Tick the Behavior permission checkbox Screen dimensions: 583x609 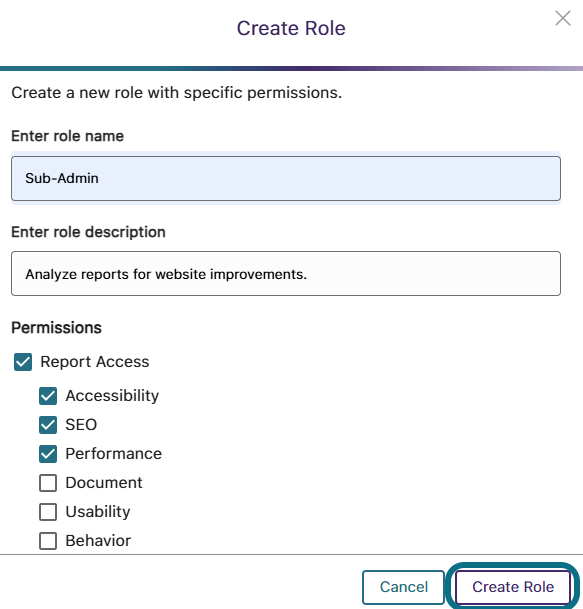(x=48, y=541)
